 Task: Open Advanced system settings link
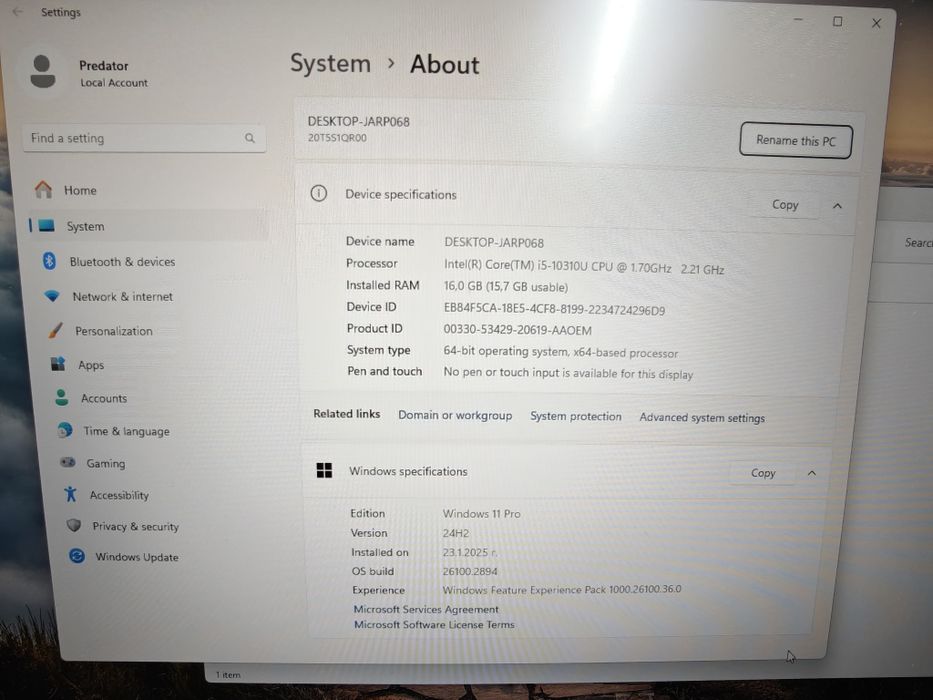click(702, 418)
